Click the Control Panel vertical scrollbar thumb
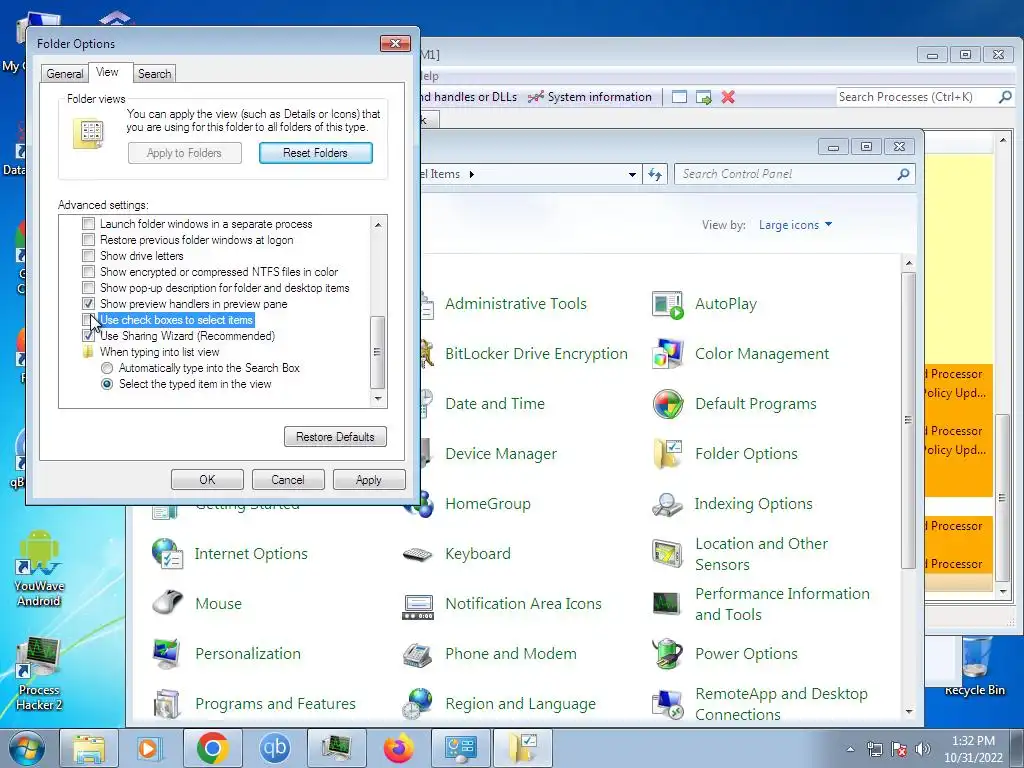The image size is (1024, 768). coord(908,420)
